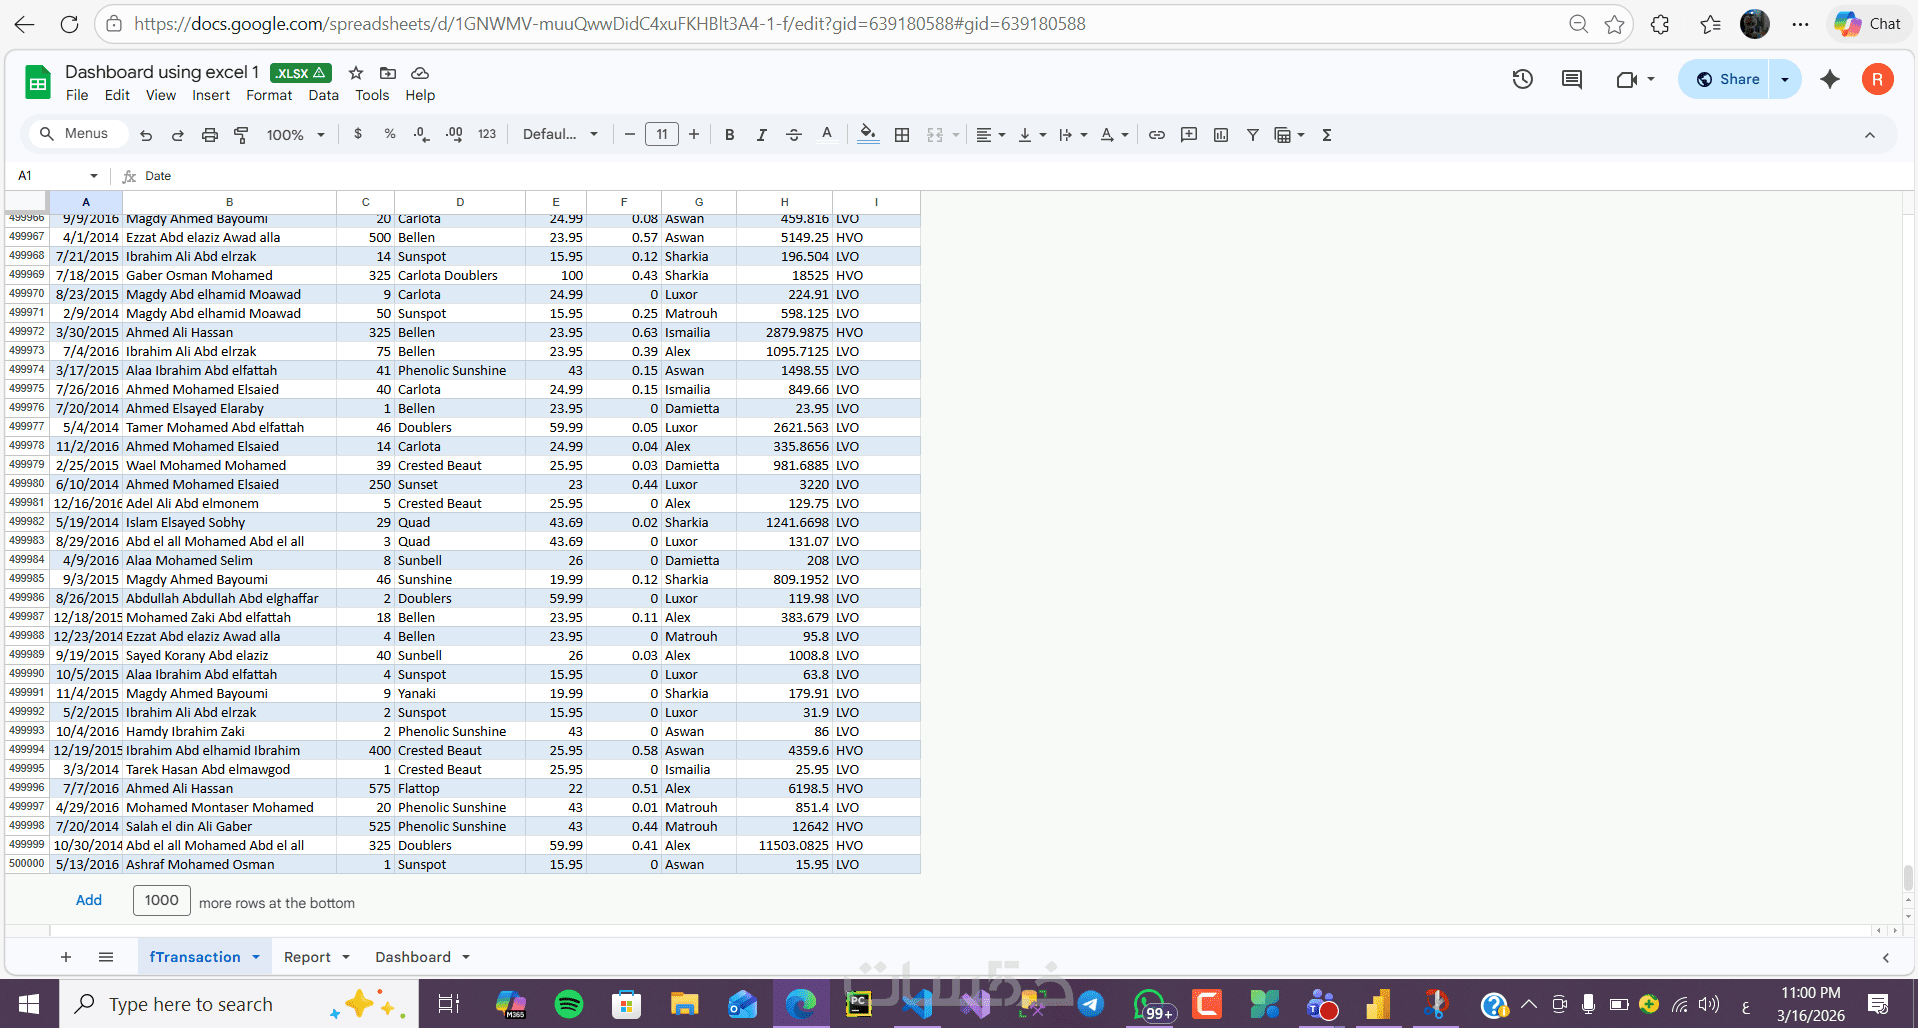This screenshot has height=1028, width=1918.
Task: Open the Borders tool
Action: click(x=902, y=135)
